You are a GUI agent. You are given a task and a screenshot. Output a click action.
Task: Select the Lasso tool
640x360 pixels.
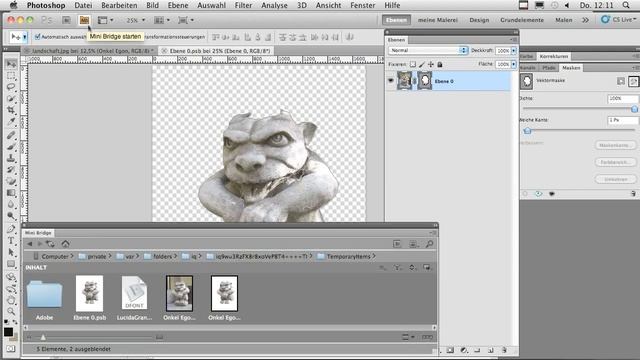tap(11, 87)
